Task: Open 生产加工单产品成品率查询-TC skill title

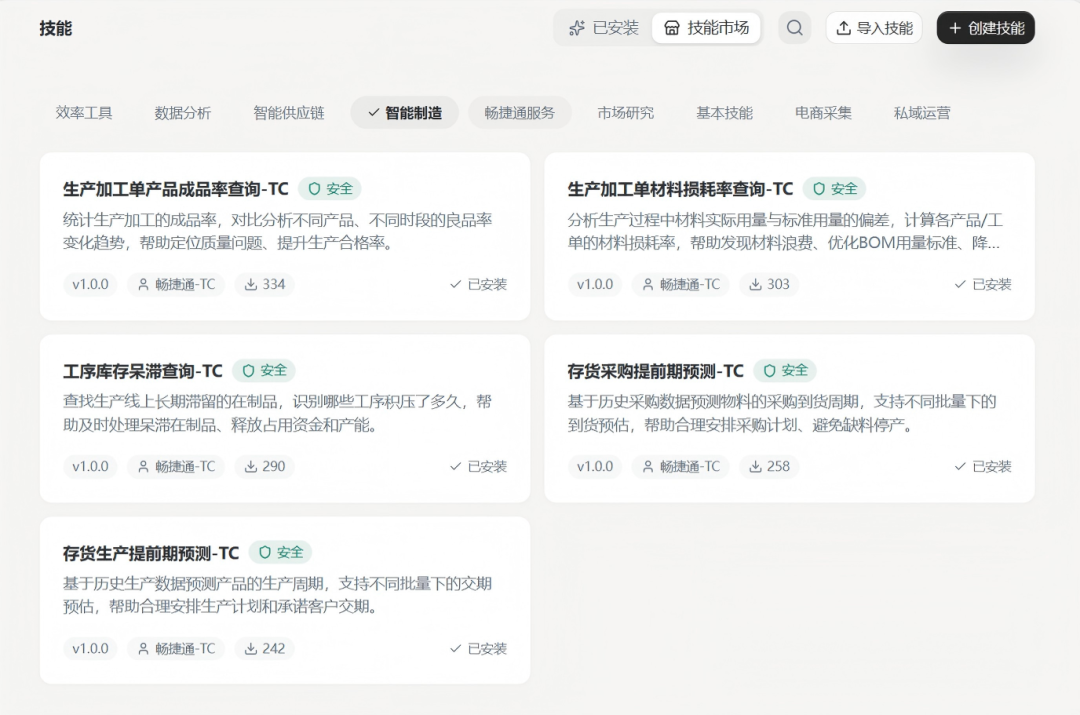Action: click(176, 189)
